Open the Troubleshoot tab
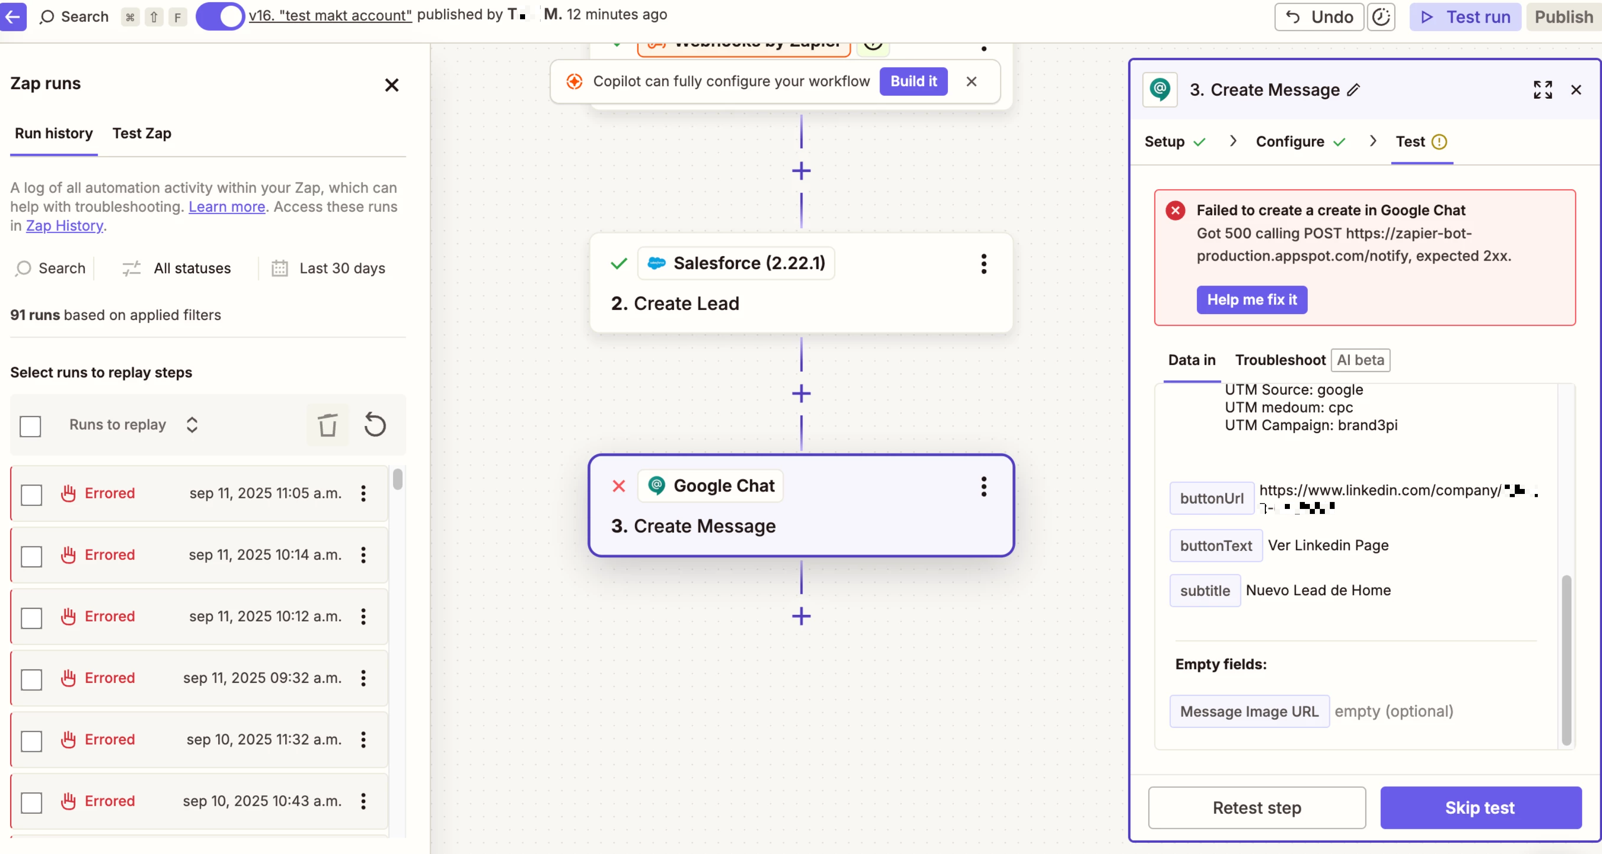The width and height of the screenshot is (1602, 854). 1279,360
